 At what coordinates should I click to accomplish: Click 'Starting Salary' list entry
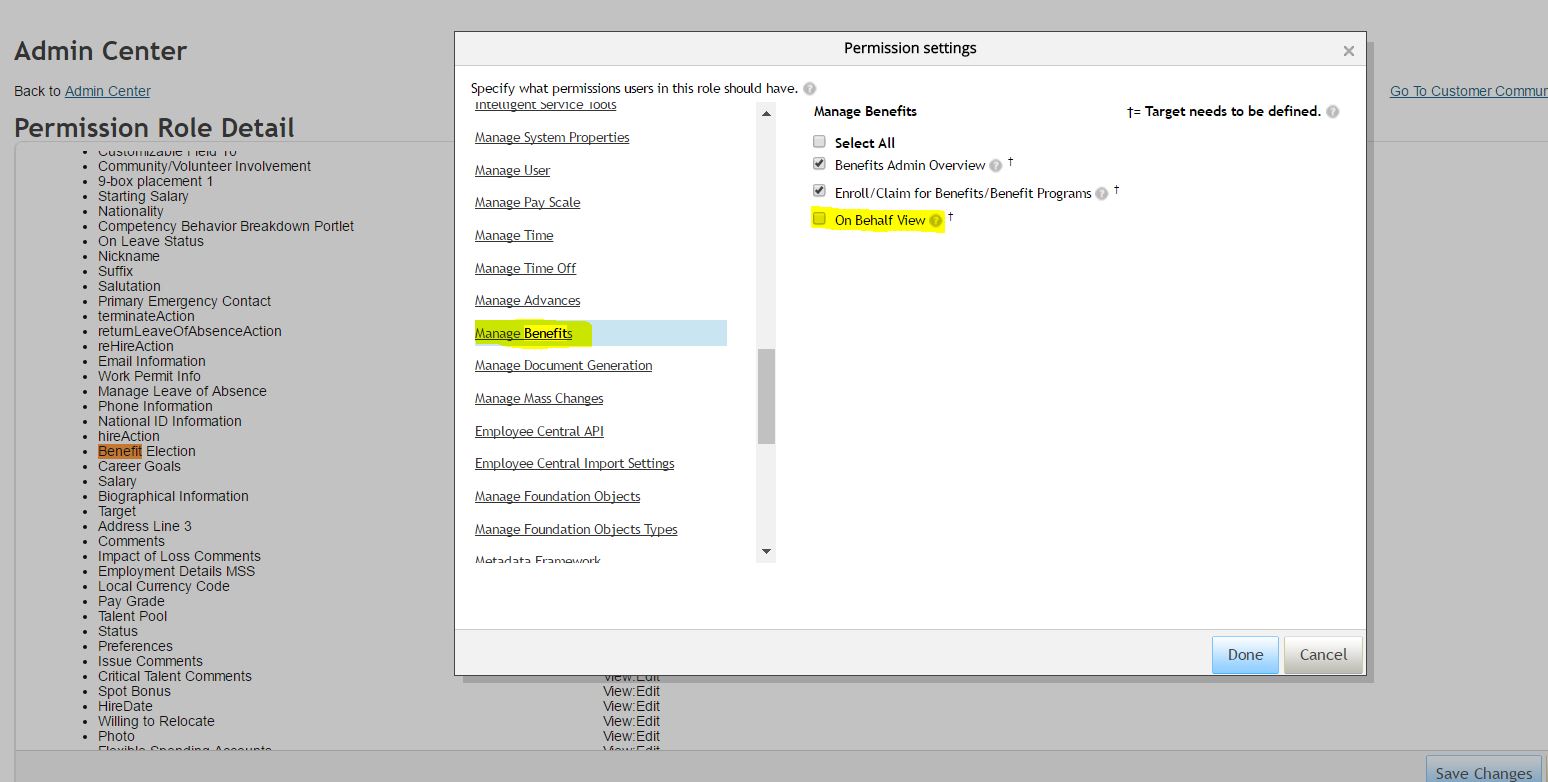(143, 196)
